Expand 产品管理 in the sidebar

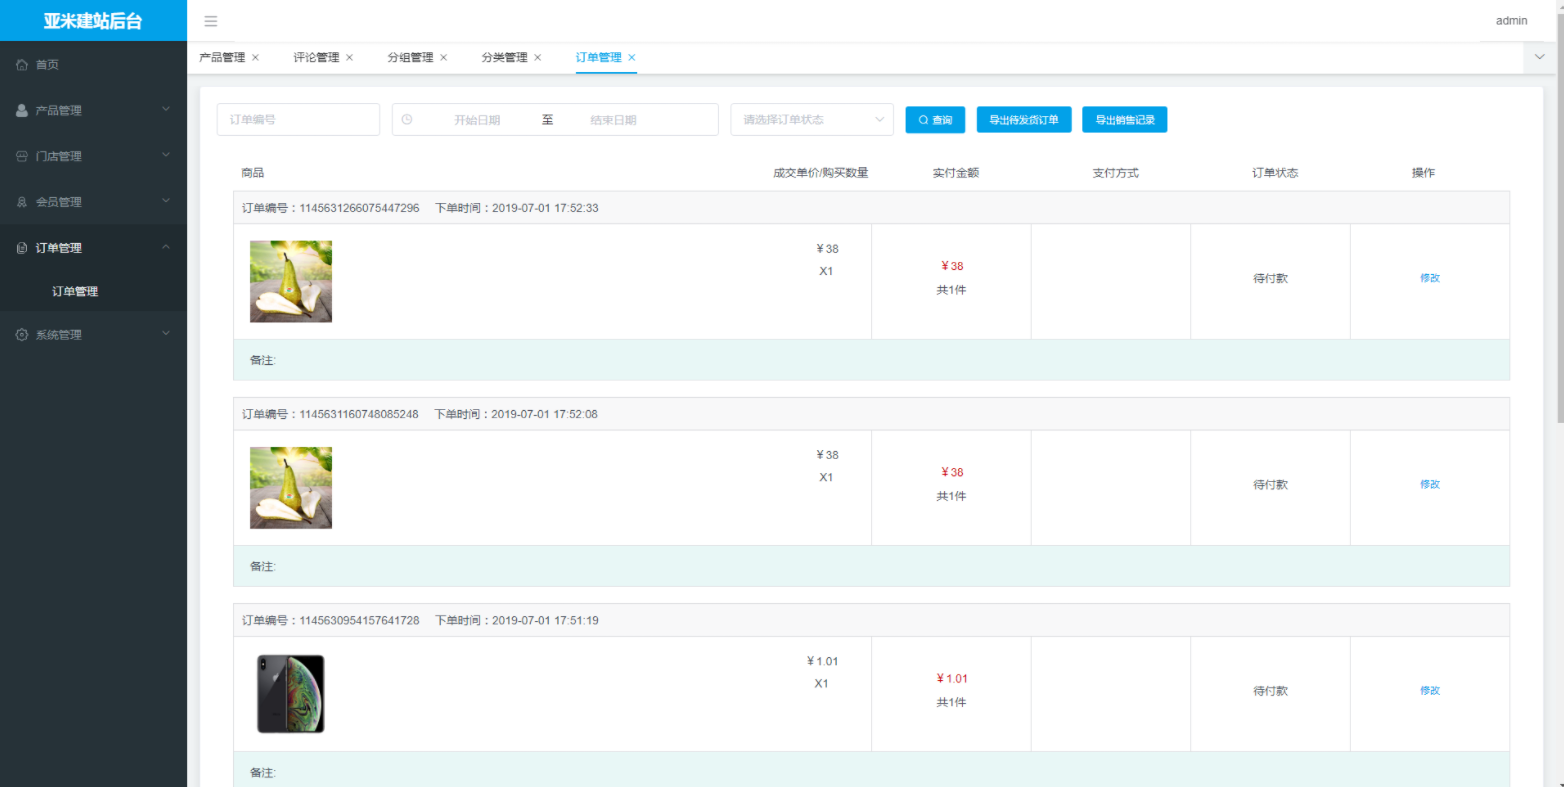pos(93,110)
